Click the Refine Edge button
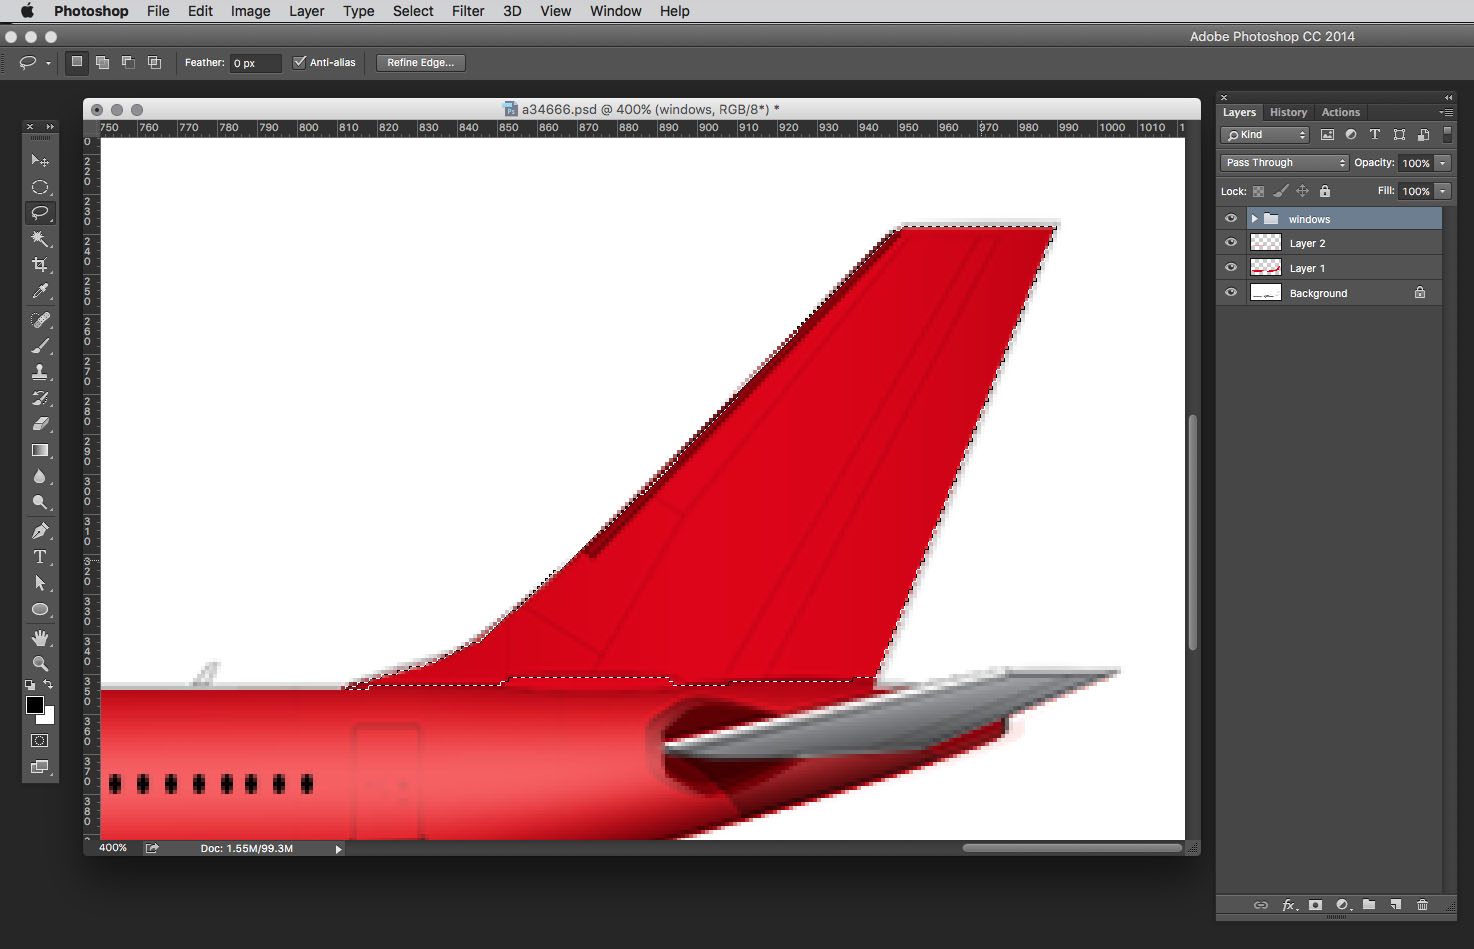This screenshot has height=949, width=1474. point(420,62)
